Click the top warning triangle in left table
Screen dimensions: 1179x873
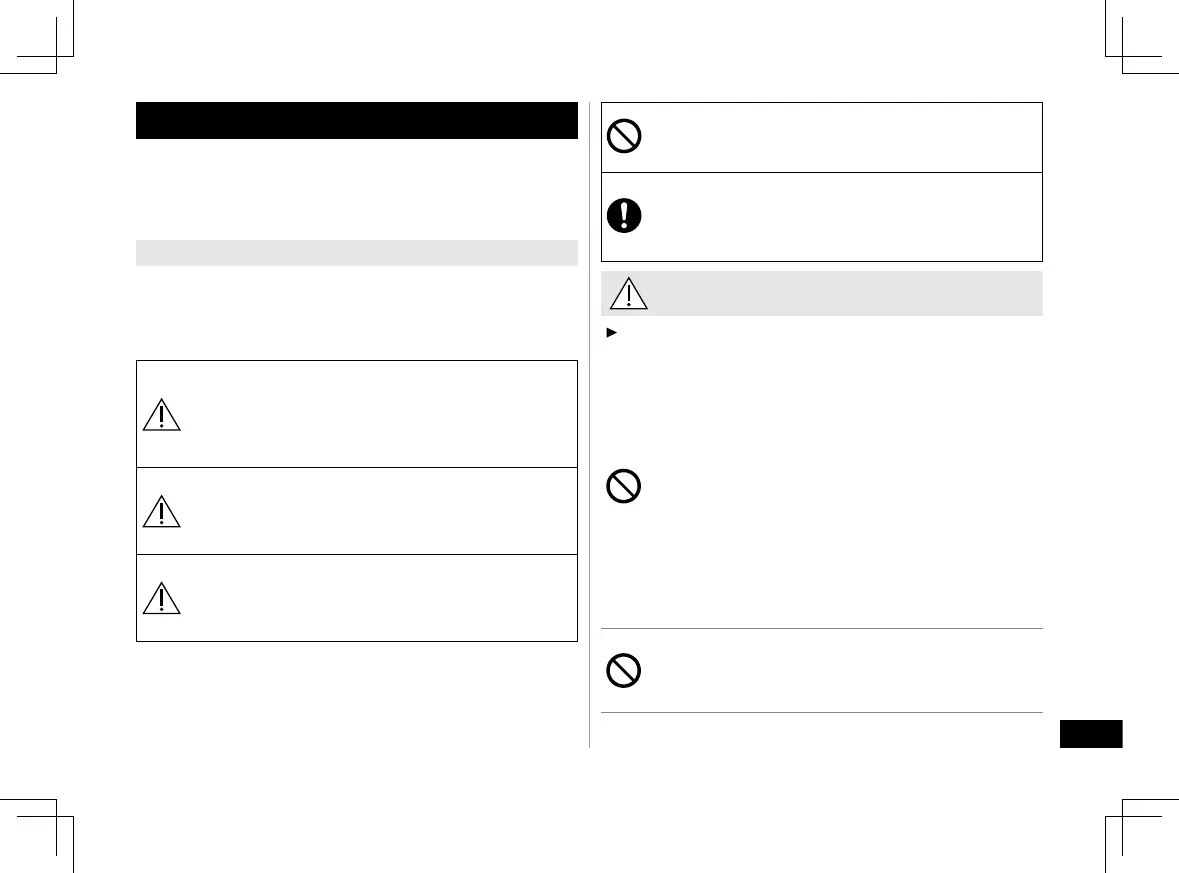click(x=161, y=413)
